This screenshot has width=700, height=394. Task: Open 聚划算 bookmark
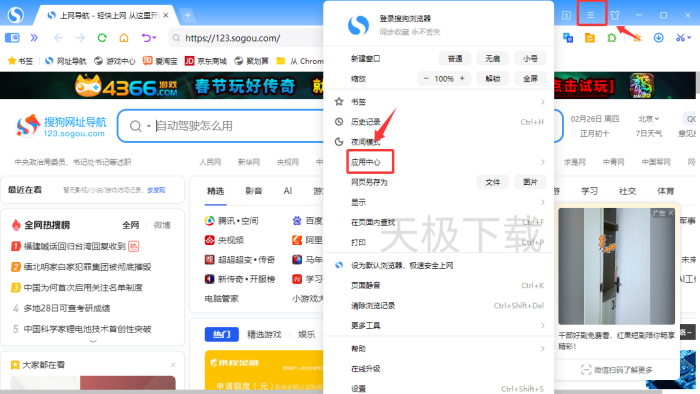click(x=251, y=61)
